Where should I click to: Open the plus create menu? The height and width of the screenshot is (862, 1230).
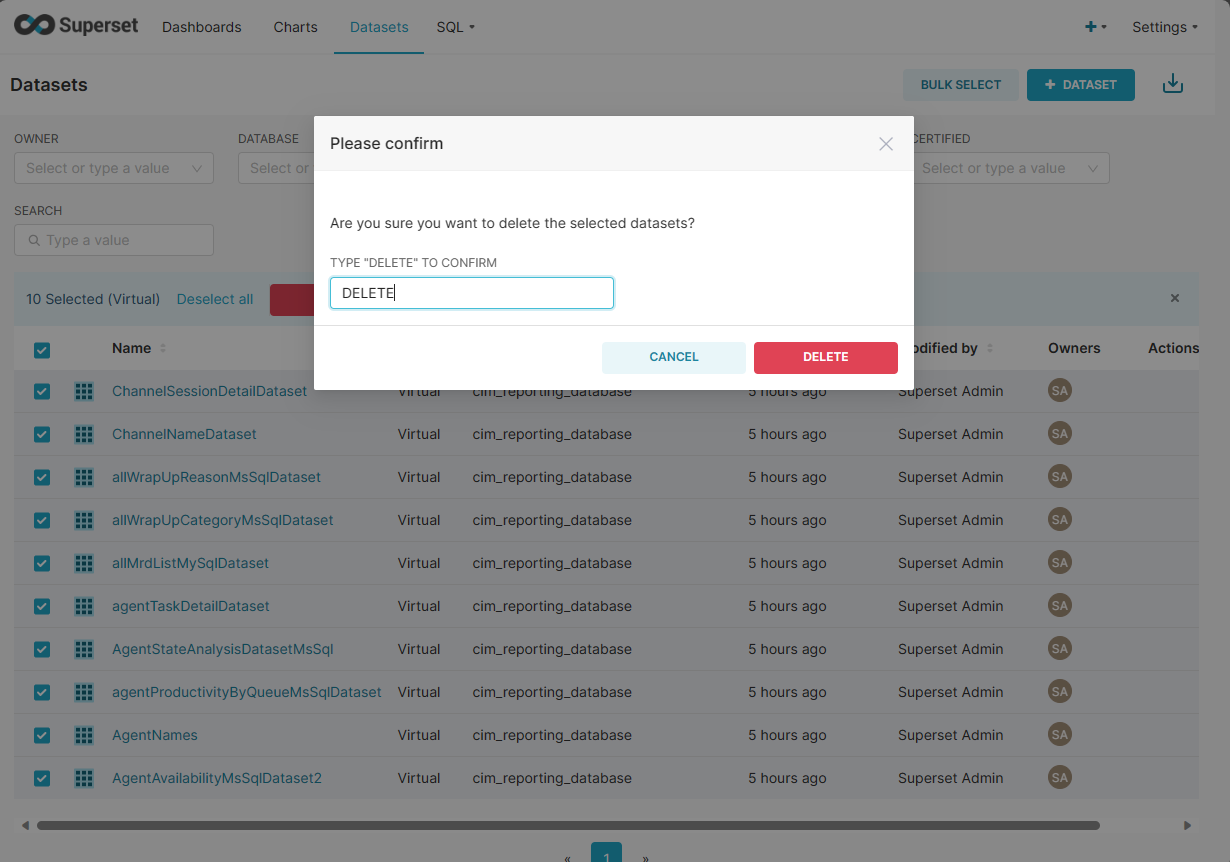[1095, 27]
